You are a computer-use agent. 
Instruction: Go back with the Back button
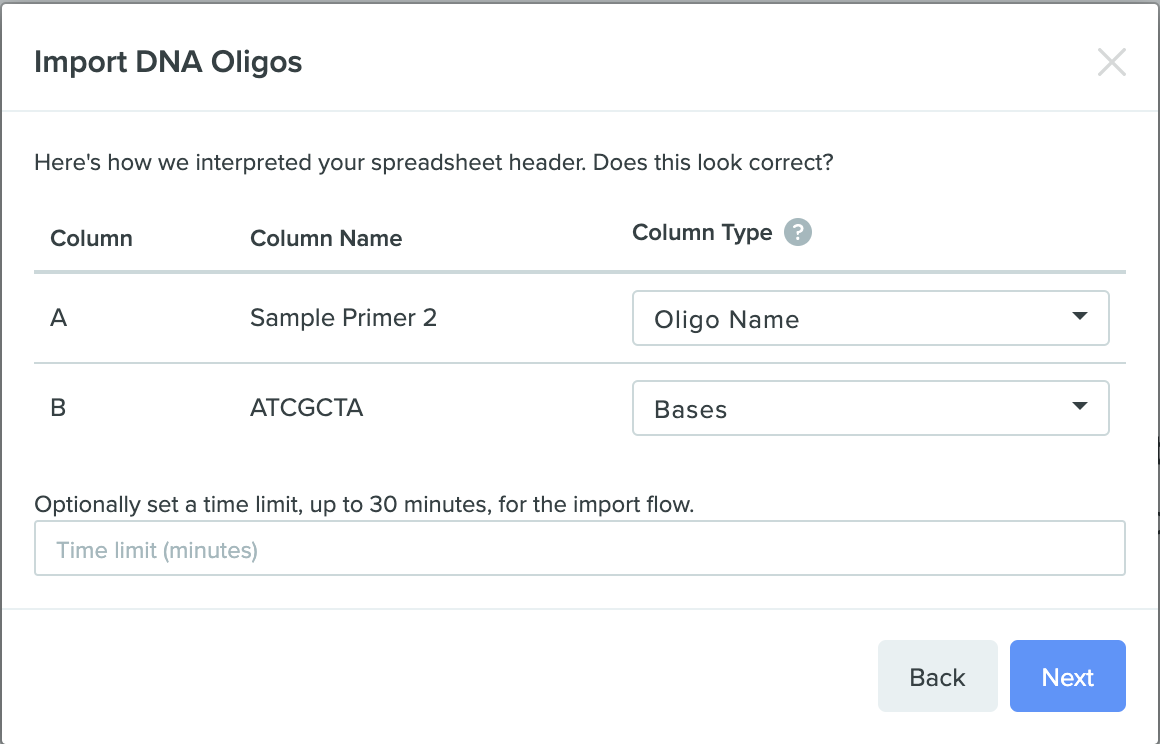pyautogui.click(x=937, y=676)
